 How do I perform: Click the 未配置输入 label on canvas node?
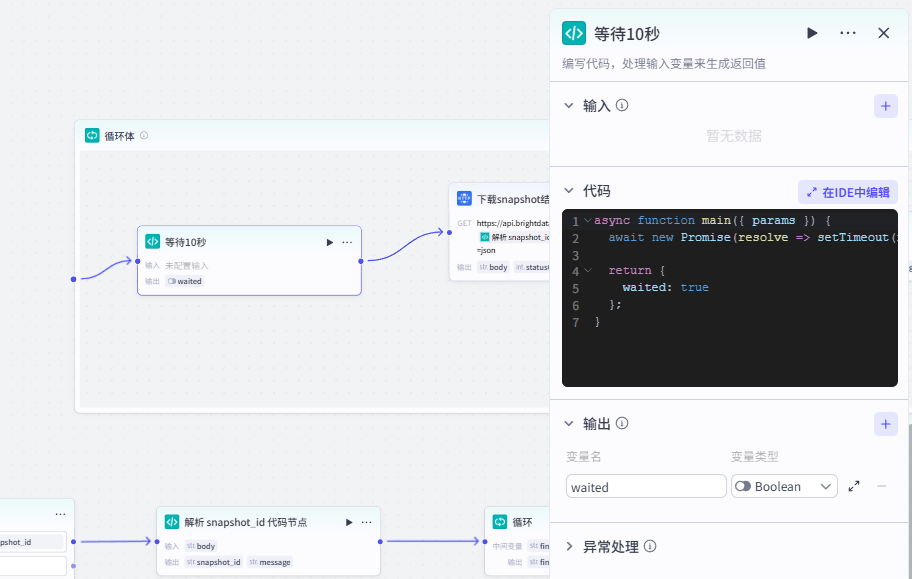pos(186,265)
